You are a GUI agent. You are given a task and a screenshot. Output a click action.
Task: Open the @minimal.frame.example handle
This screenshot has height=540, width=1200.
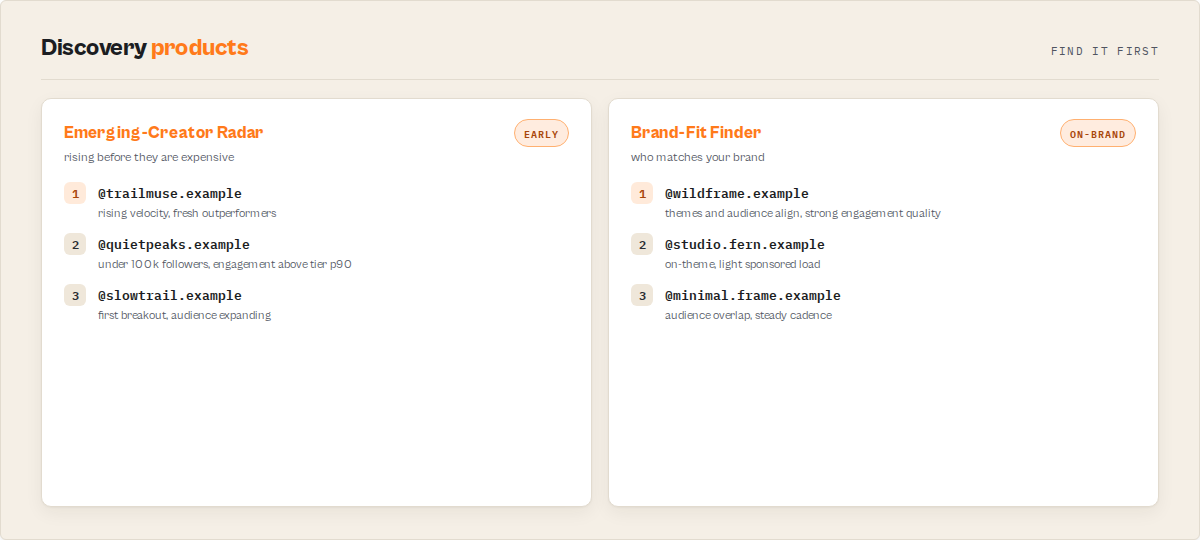pyautogui.click(x=753, y=296)
